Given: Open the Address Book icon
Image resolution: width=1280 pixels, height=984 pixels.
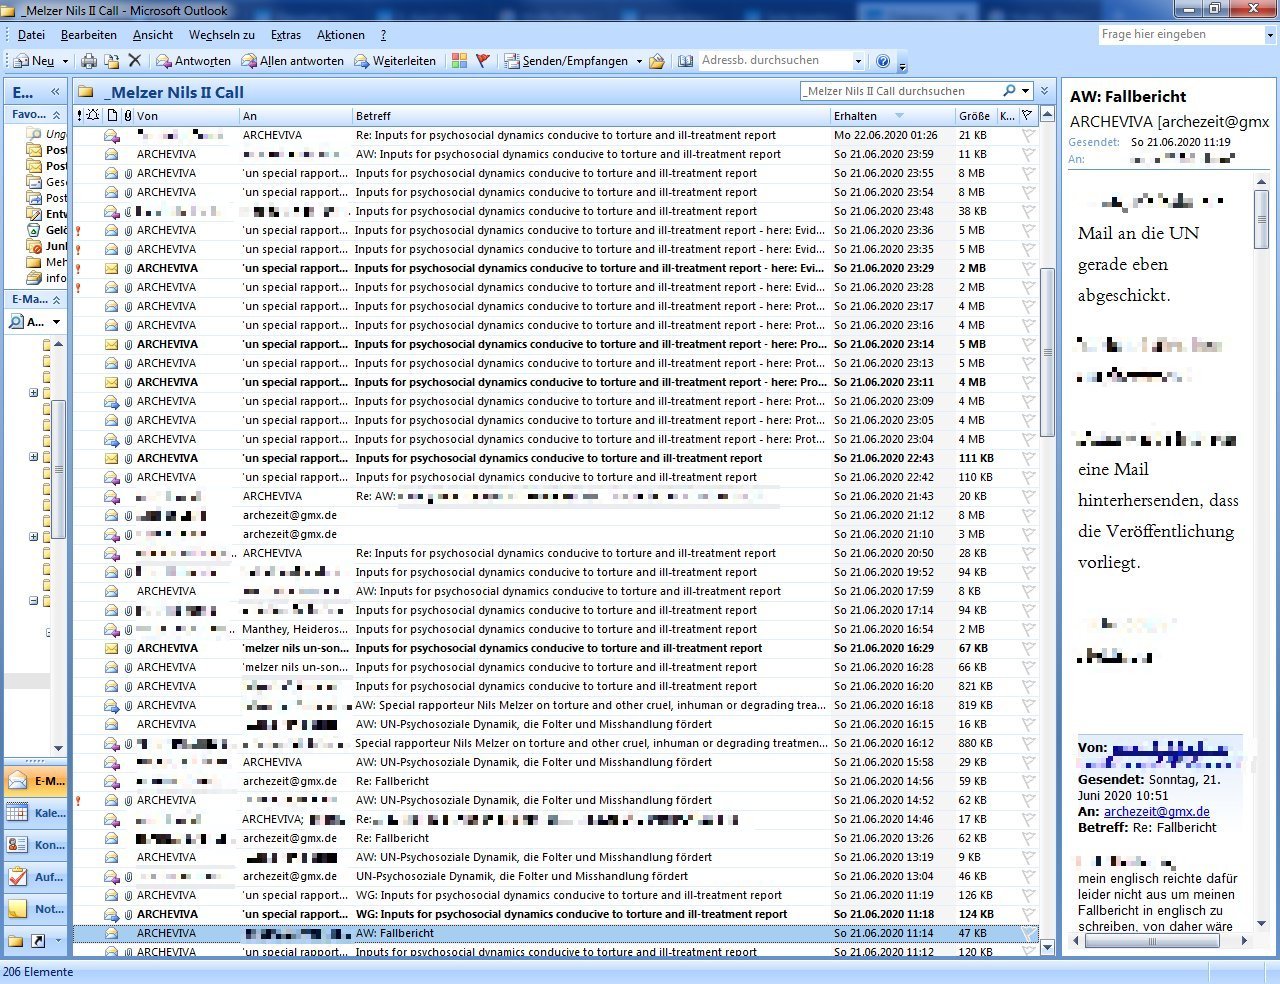Looking at the screenshot, I should [x=685, y=61].
